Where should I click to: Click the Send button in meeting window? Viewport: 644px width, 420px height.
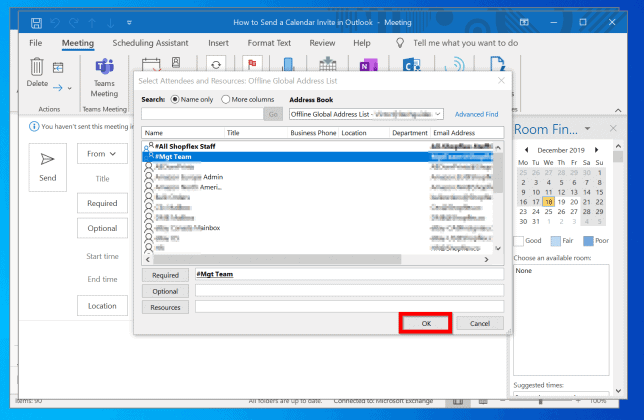point(48,167)
